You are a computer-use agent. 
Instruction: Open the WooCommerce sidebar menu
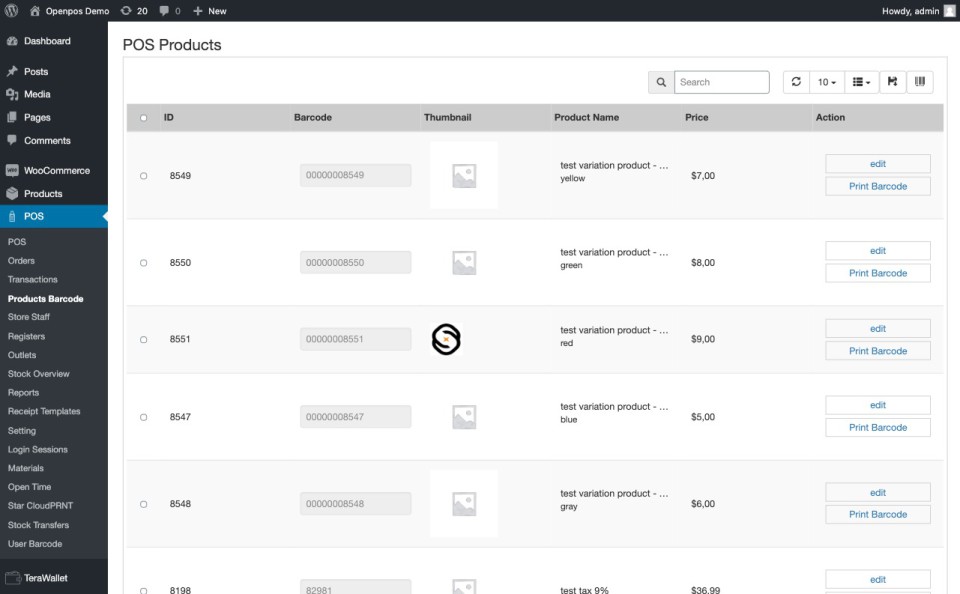[x=56, y=171]
